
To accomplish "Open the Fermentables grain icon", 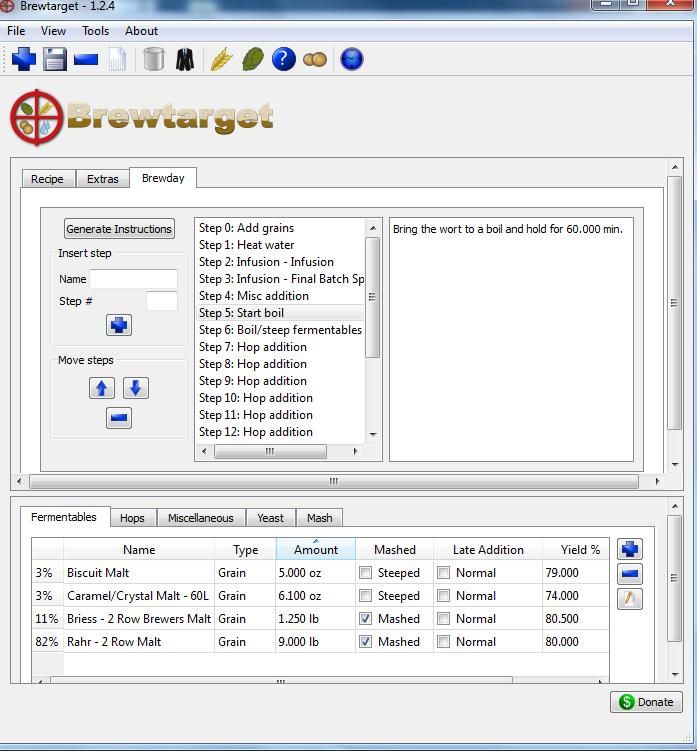I will [x=221, y=60].
